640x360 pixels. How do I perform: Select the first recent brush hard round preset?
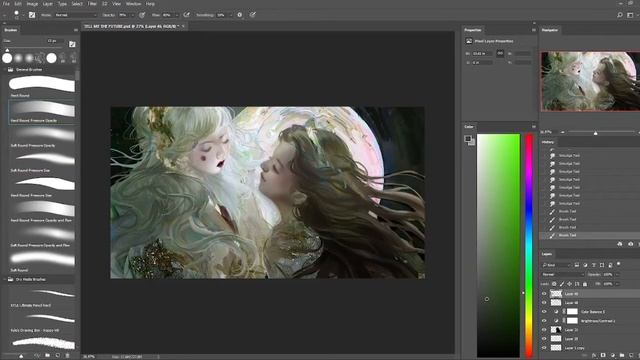point(7,58)
